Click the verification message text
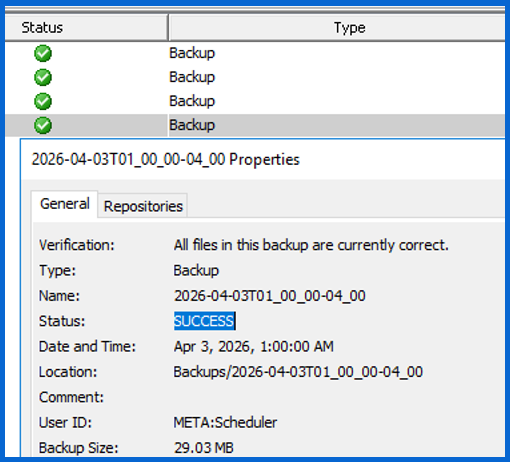The image size is (510, 462). (311, 245)
